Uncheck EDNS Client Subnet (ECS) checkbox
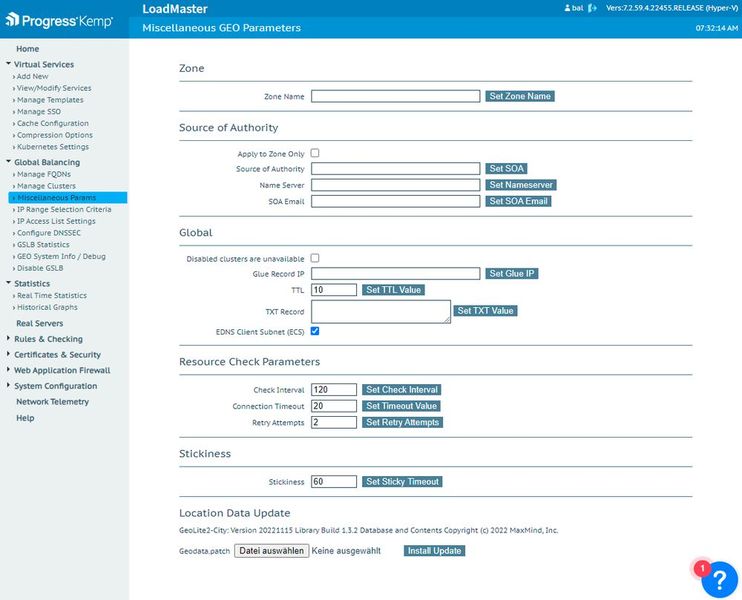742x600 pixels. tap(315, 331)
